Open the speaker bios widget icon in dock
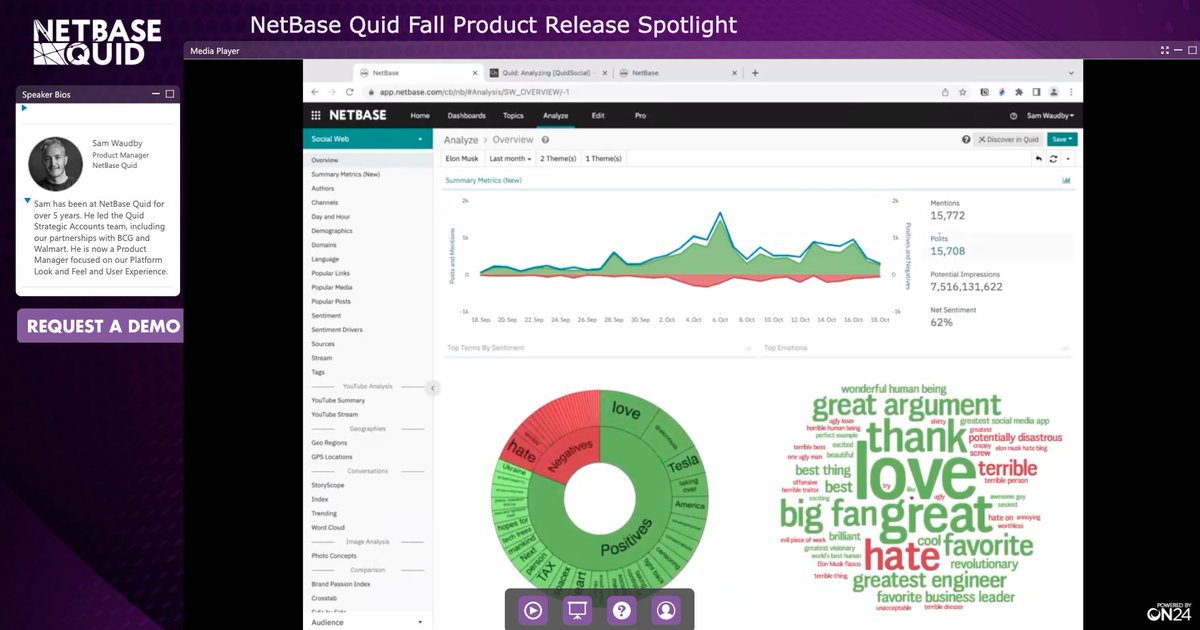 pos(666,609)
